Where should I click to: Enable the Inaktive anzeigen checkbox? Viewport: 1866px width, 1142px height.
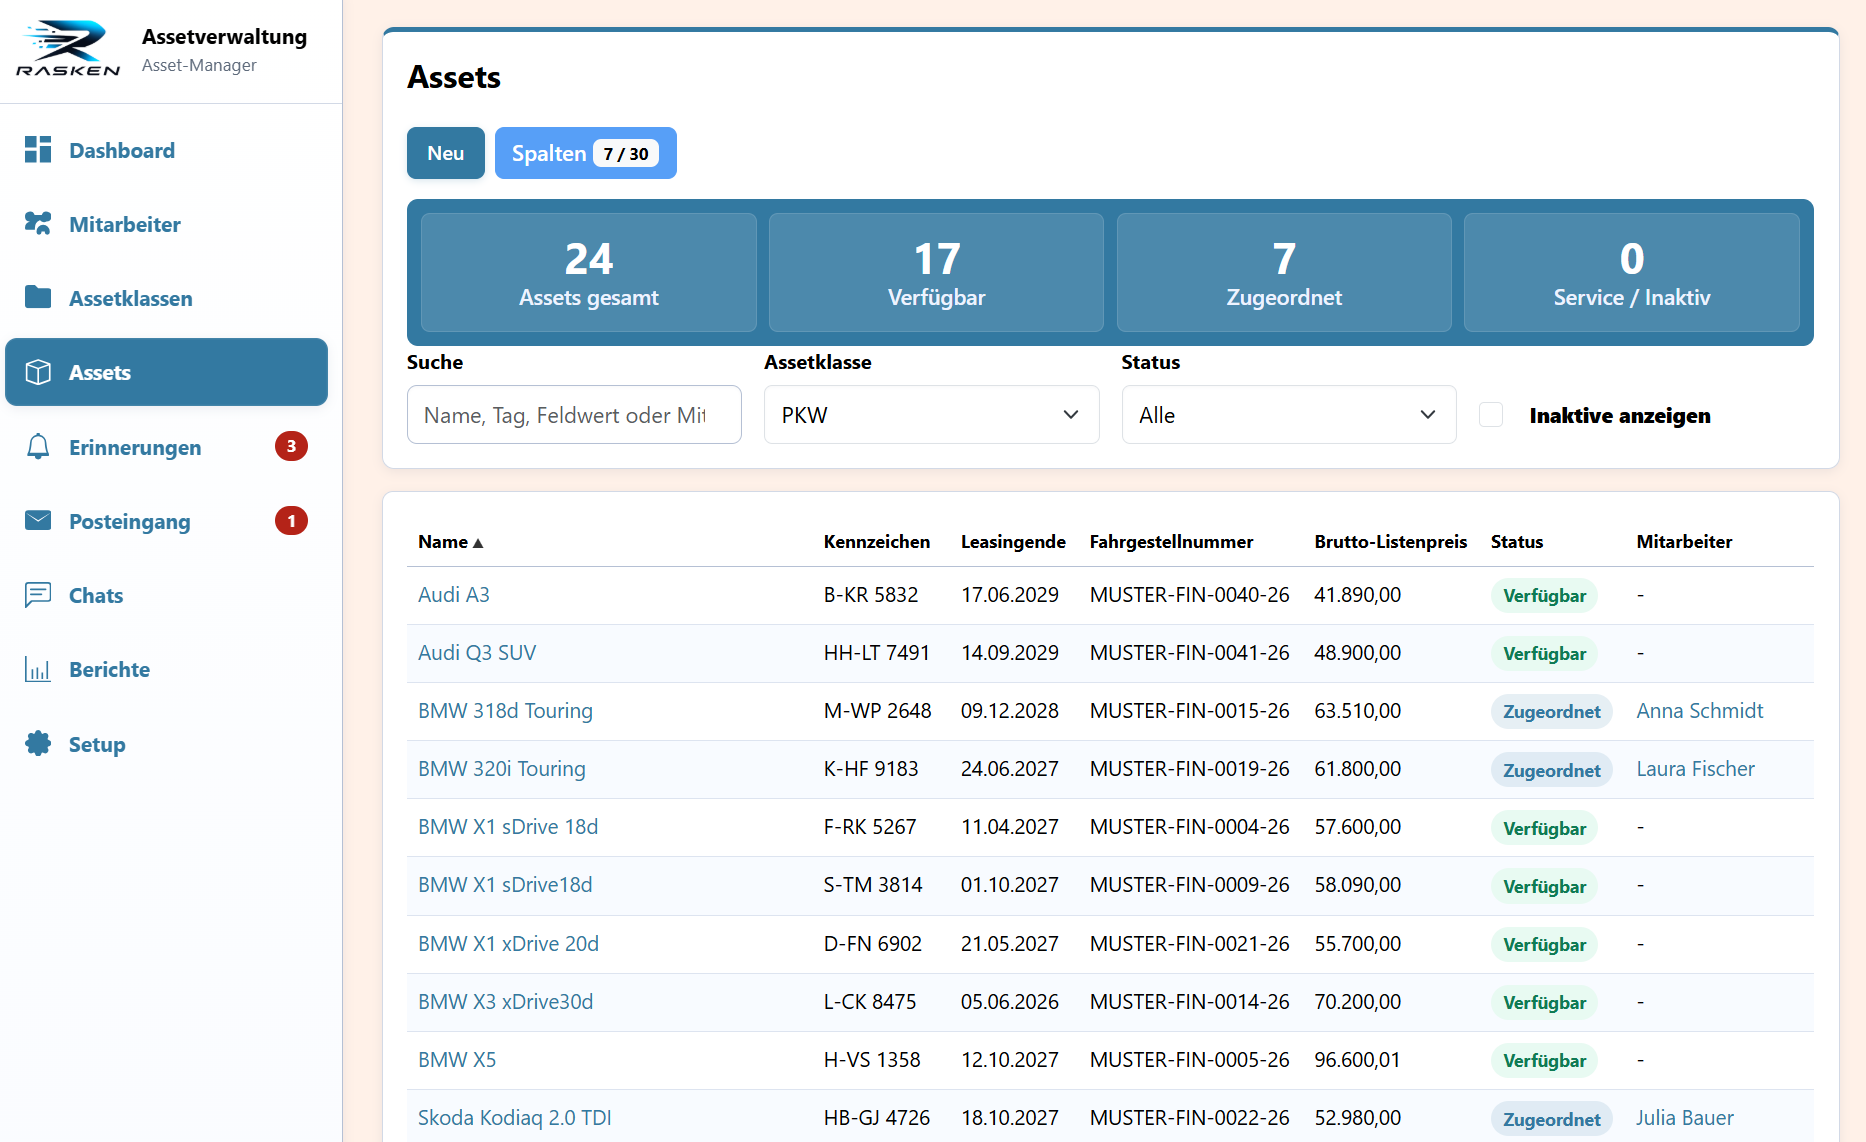point(1491,415)
